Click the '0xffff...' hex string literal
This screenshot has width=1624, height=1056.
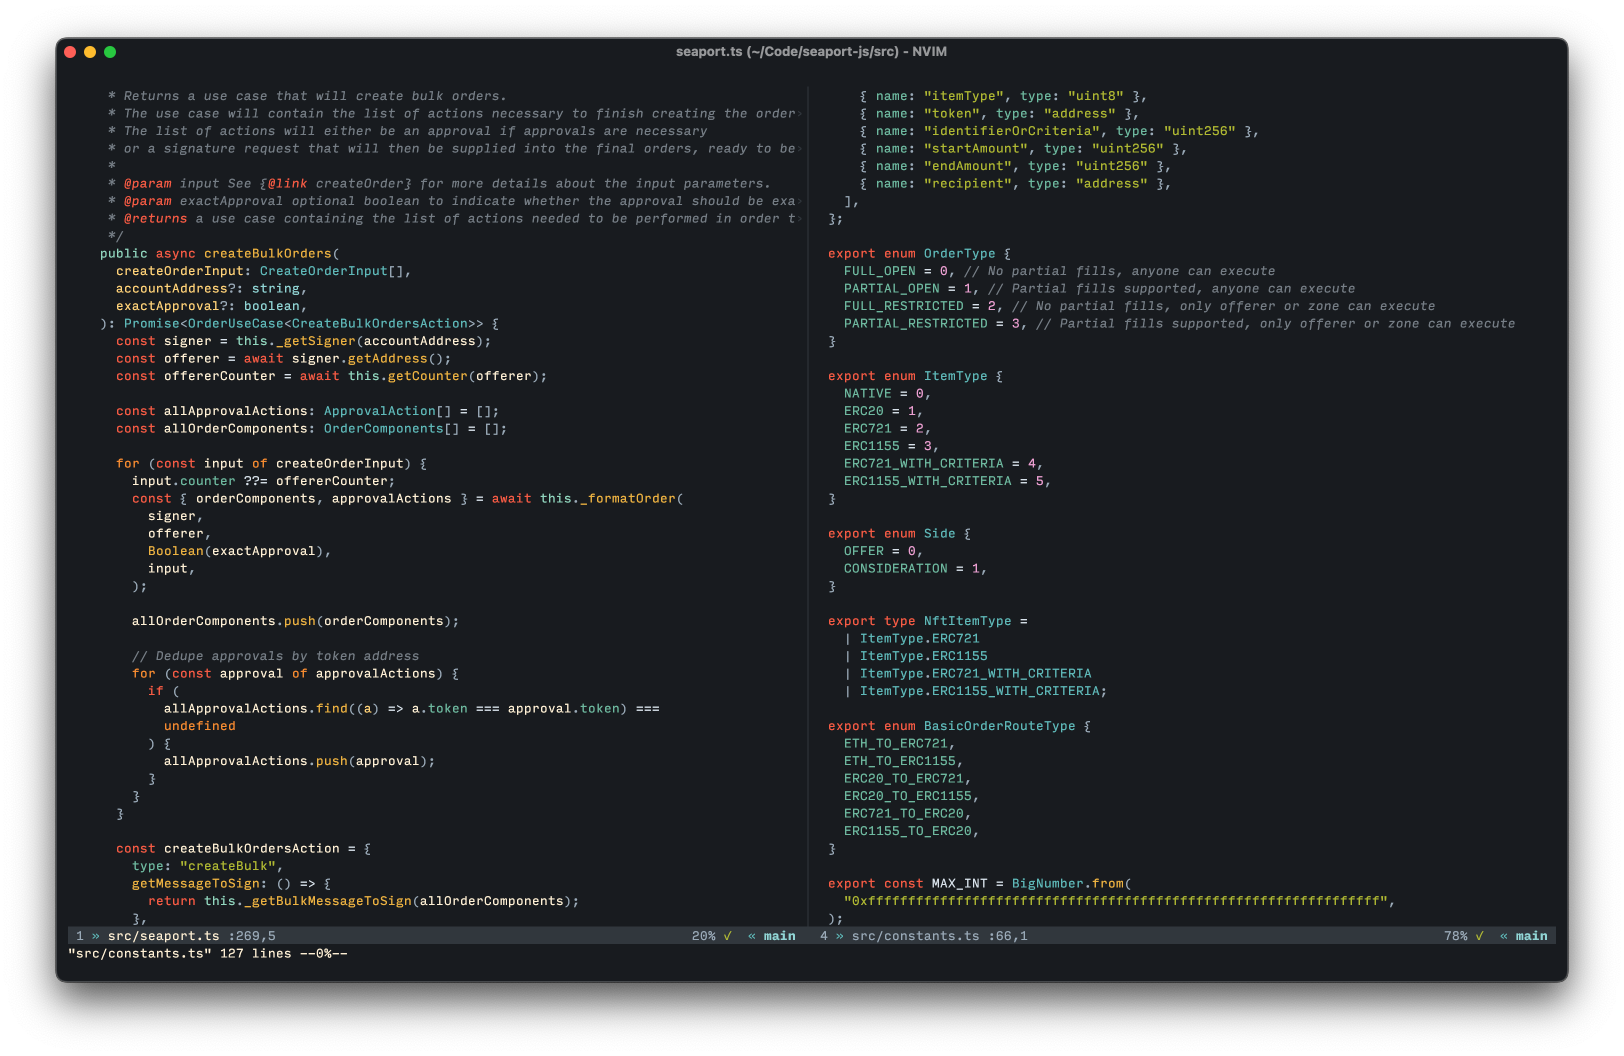[1116, 901]
